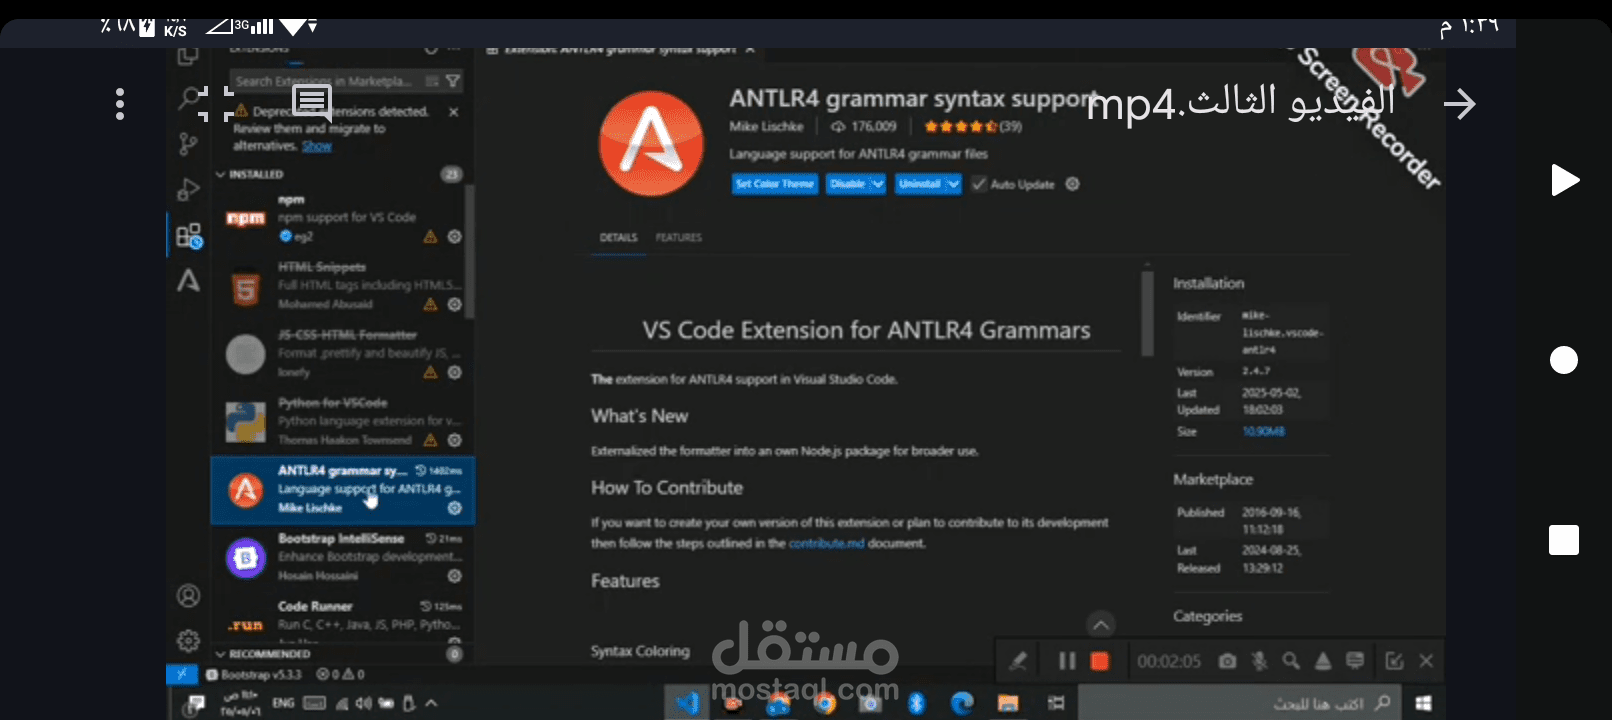
Task: Open Manage gear in activity bar
Action: coord(188,640)
